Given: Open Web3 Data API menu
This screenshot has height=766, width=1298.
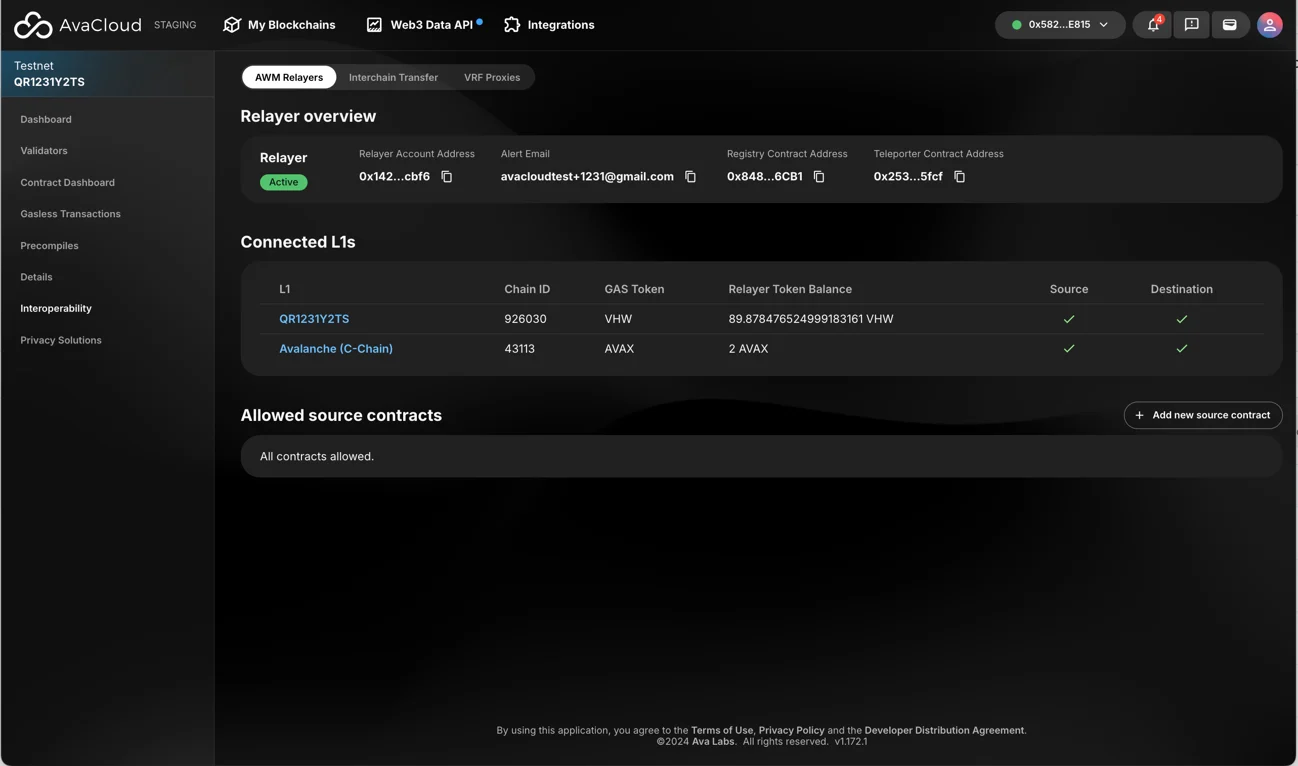Looking at the screenshot, I should tap(423, 25).
